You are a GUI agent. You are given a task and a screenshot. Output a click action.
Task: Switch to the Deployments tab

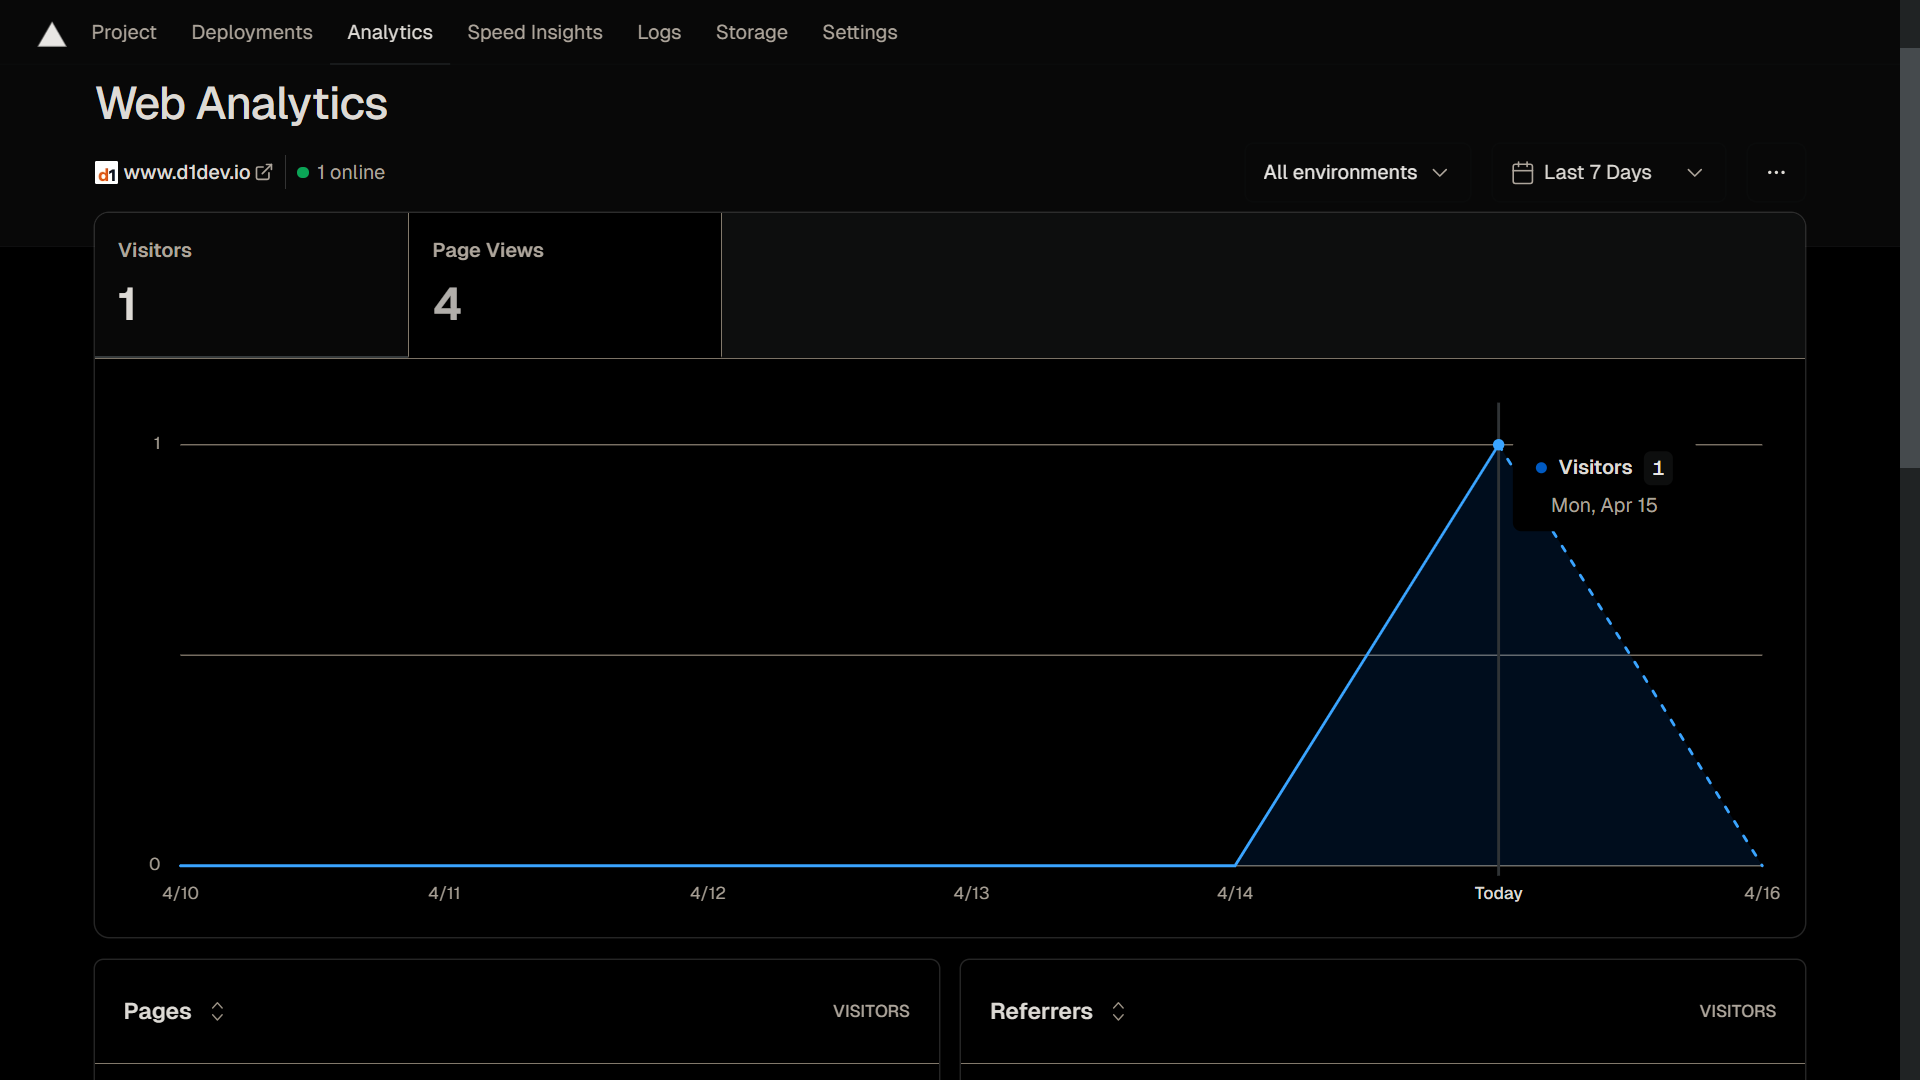click(x=252, y=32)
